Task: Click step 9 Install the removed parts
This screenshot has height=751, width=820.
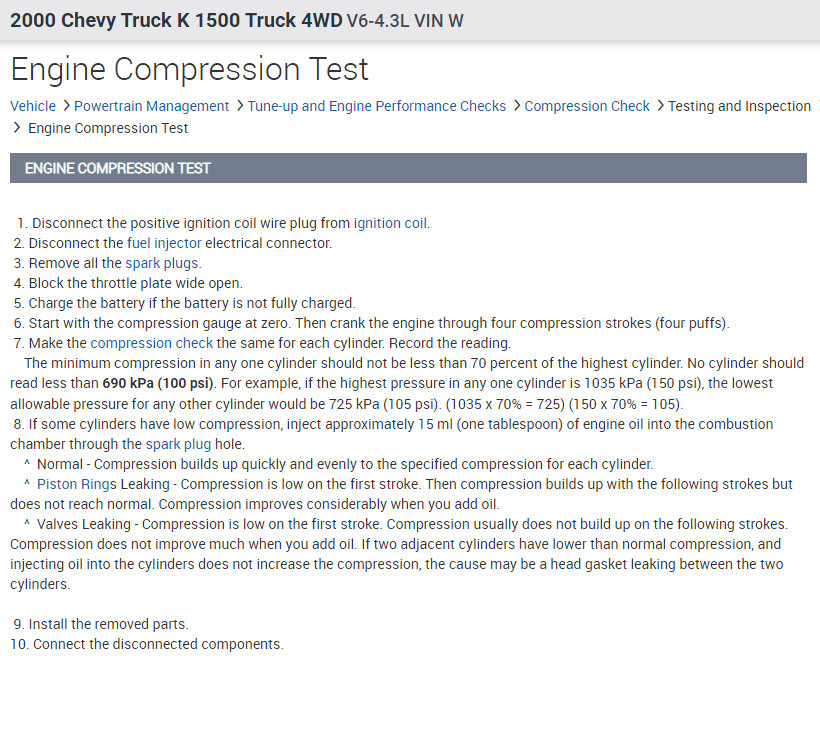Action: tap(108, 624)
